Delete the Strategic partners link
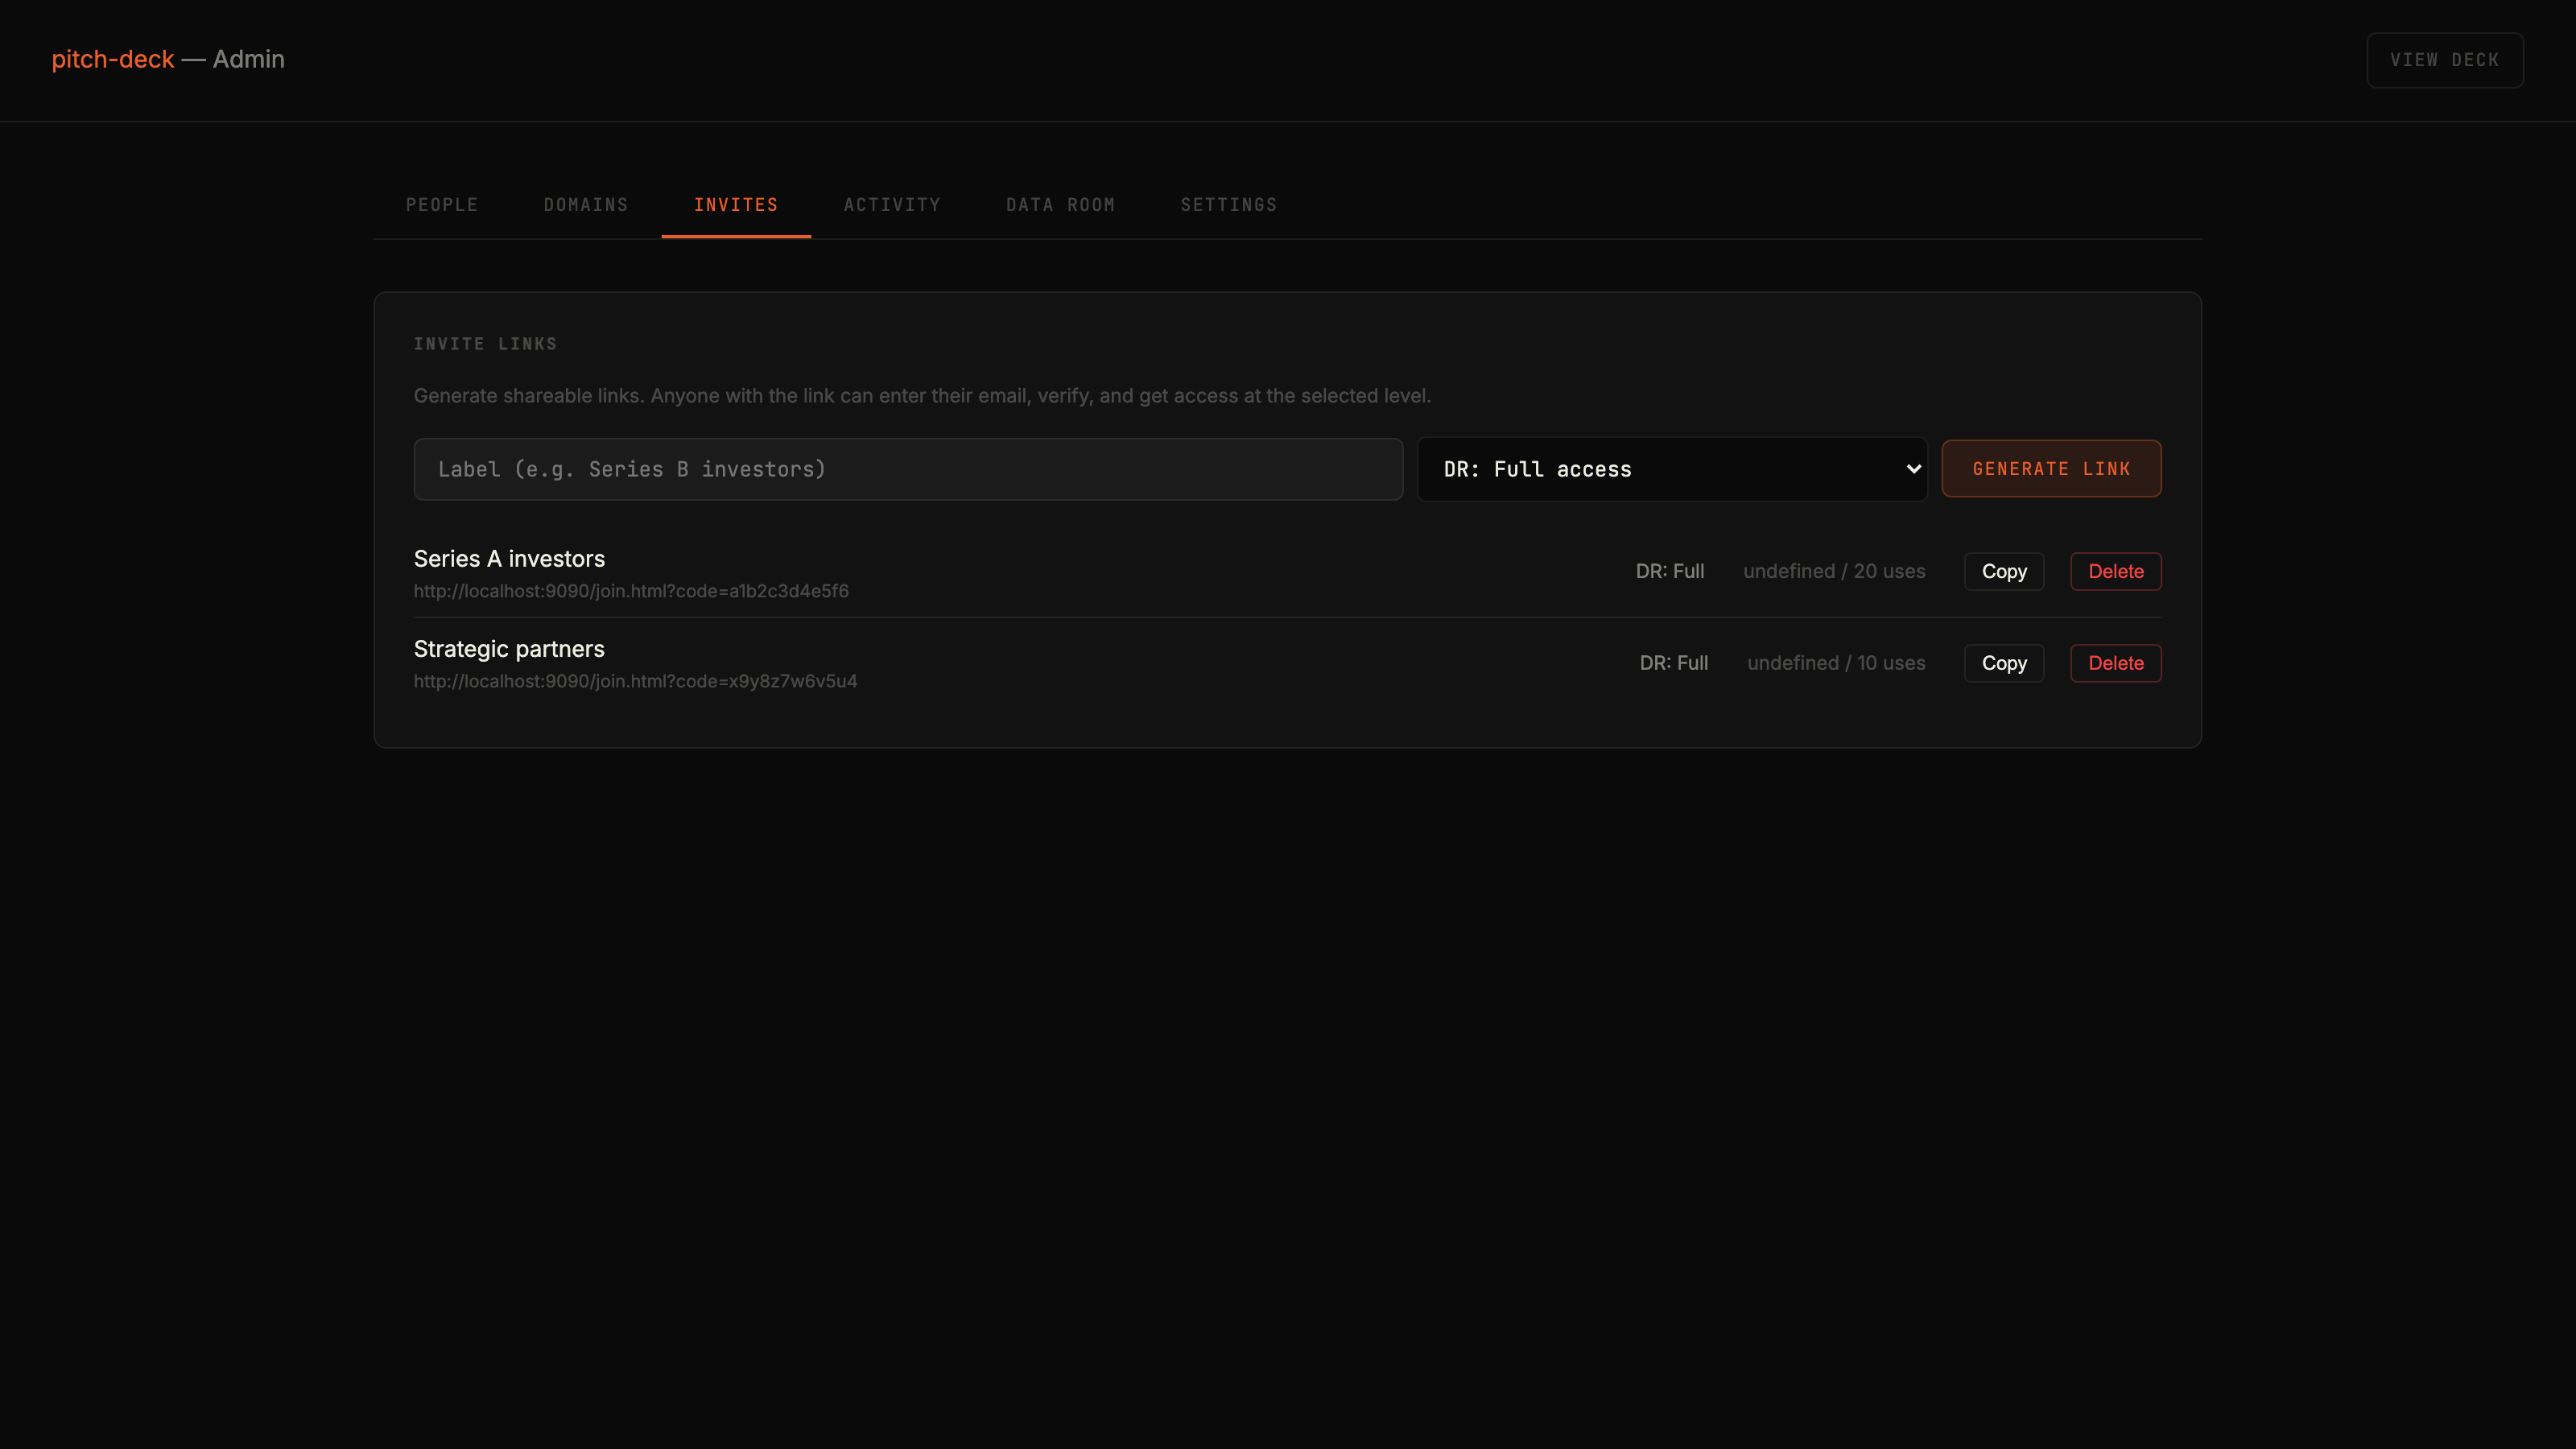 coord(2115,663)
